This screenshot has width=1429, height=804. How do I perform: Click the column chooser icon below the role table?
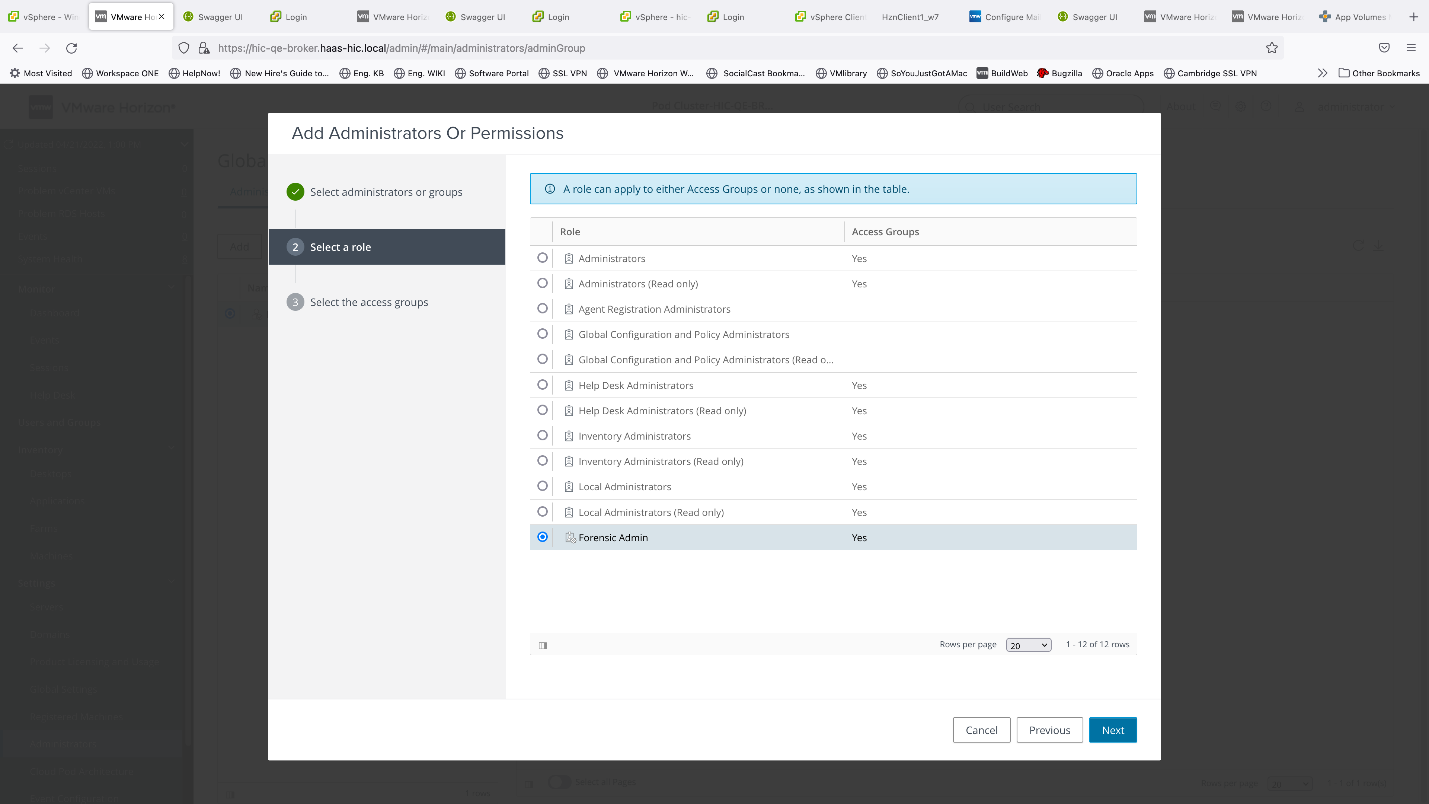[542, 644]
